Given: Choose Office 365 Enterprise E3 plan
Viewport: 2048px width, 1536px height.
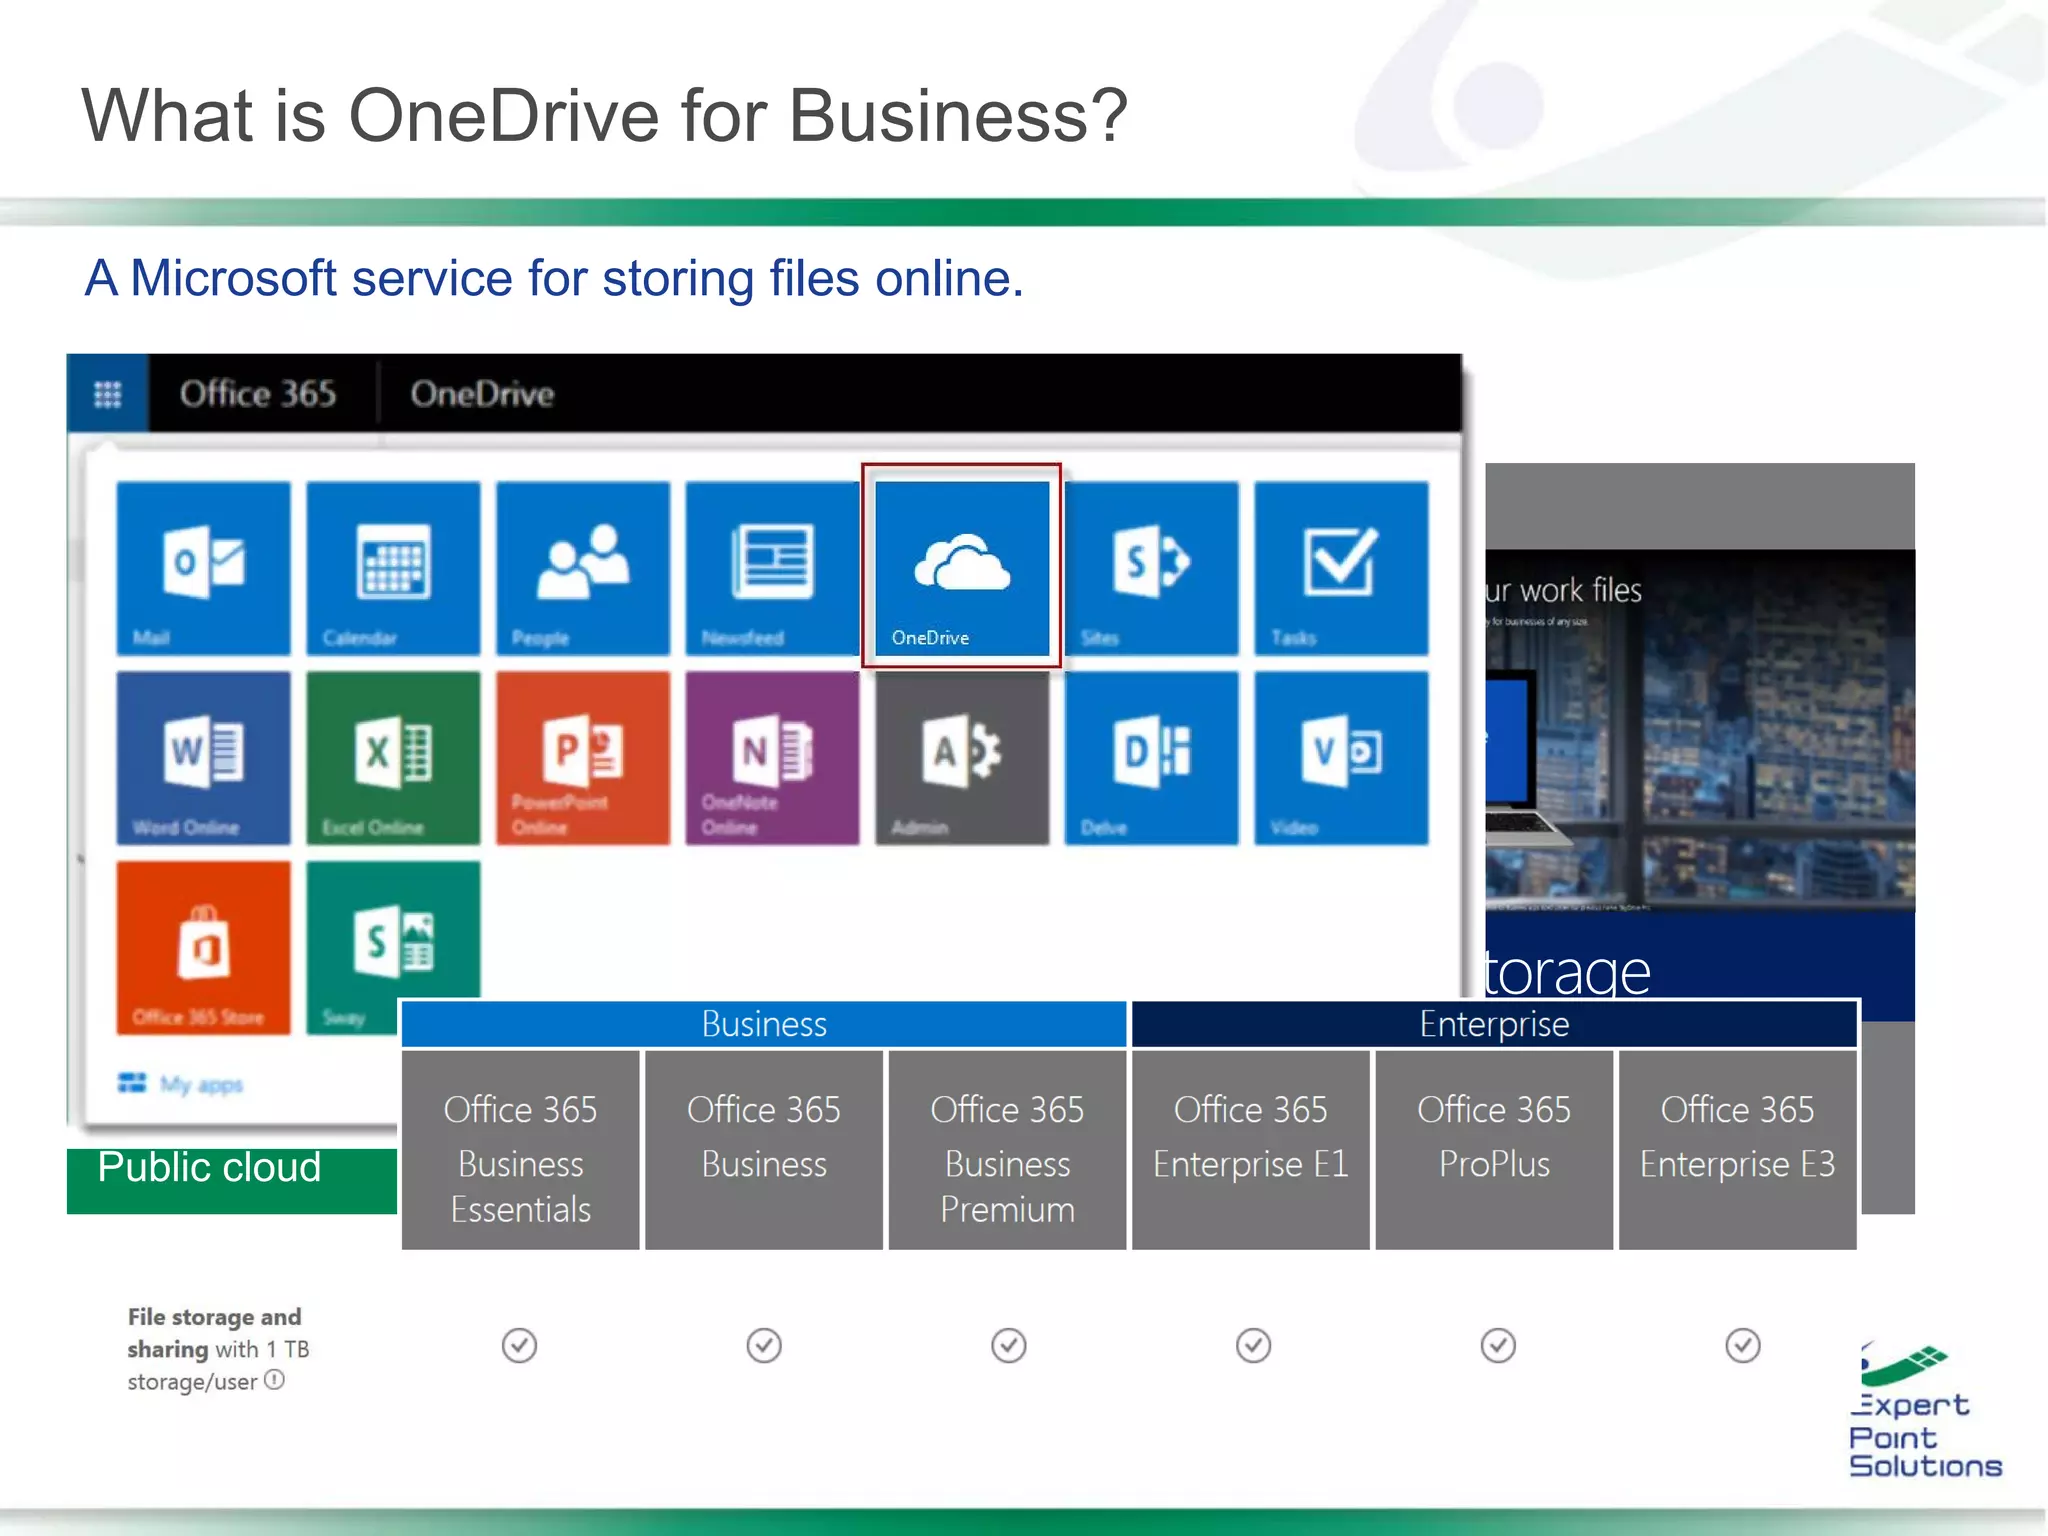Looking at the screenshot, I should [x=1737, y=1150].
